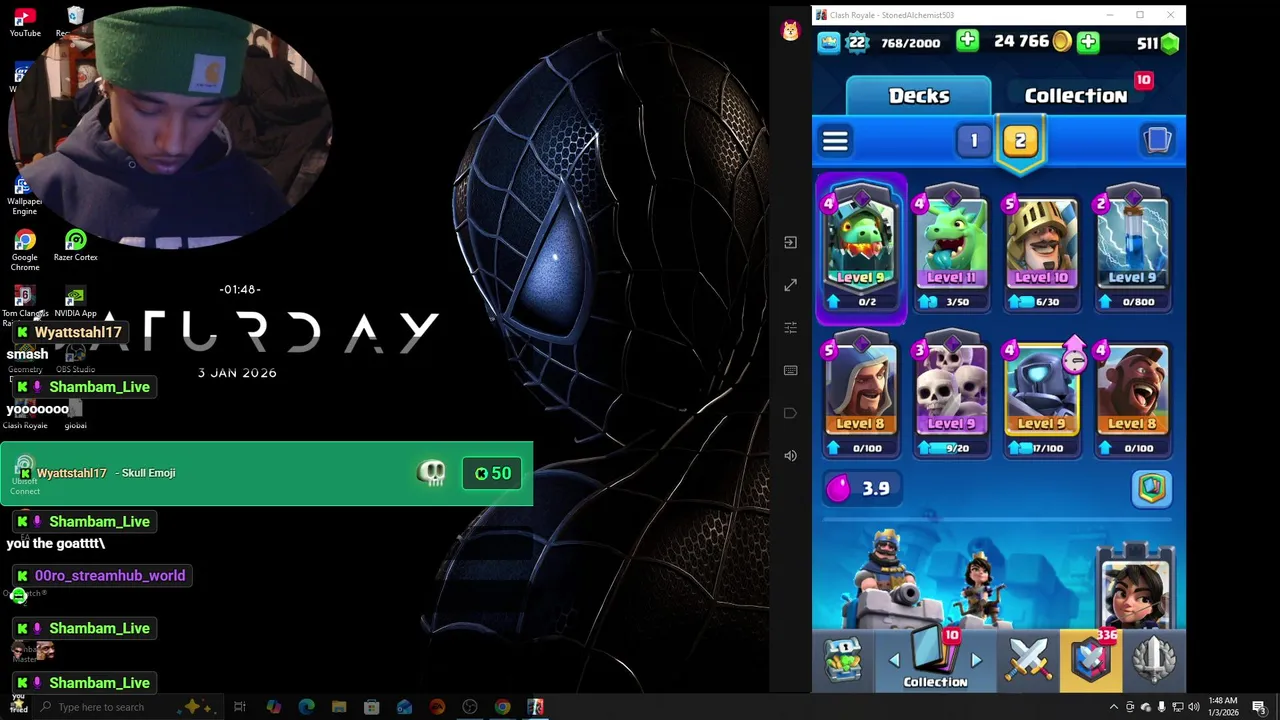Select the Wizard Level 8 card
This screenshot has width=1280, height=720.
tap(860, 396)
